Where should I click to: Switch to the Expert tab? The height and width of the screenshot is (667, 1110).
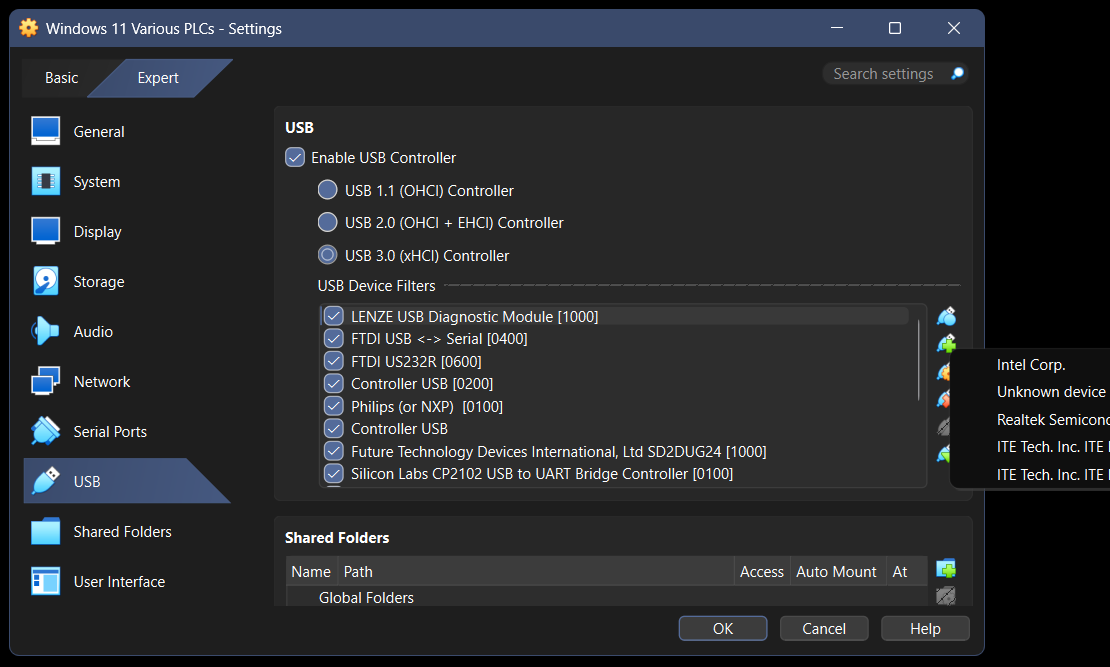[x=158, y=78]
